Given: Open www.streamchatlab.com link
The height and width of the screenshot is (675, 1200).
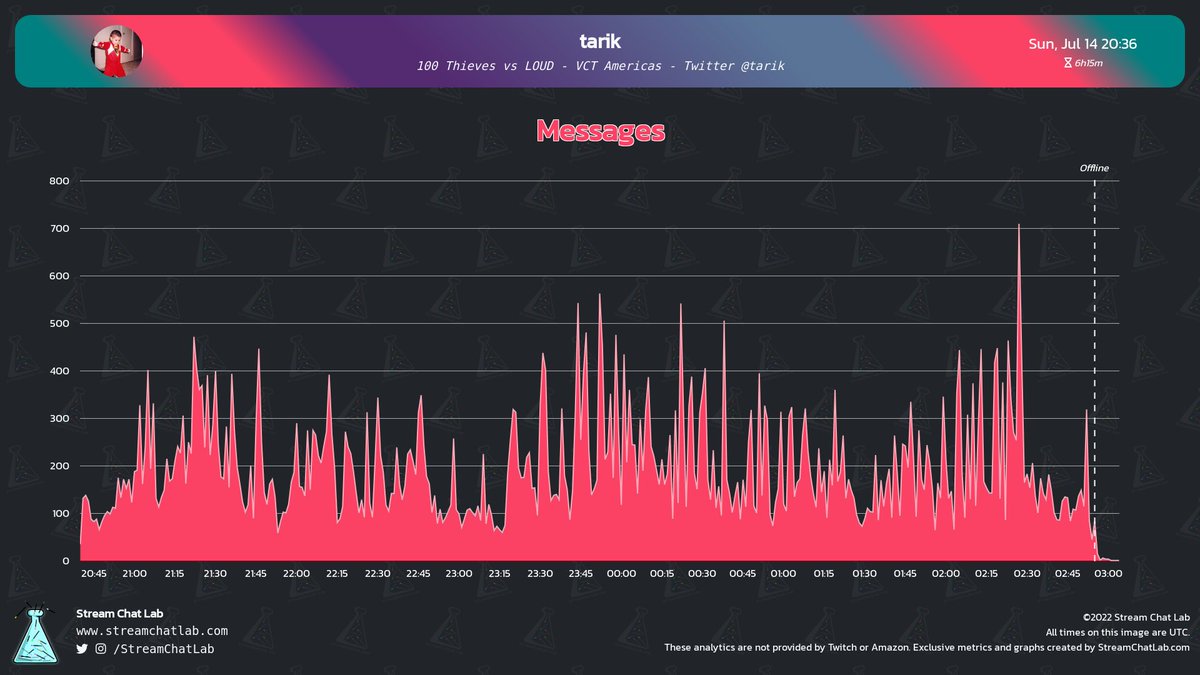Looking at the screenshot, I should (x=154, y=630).
